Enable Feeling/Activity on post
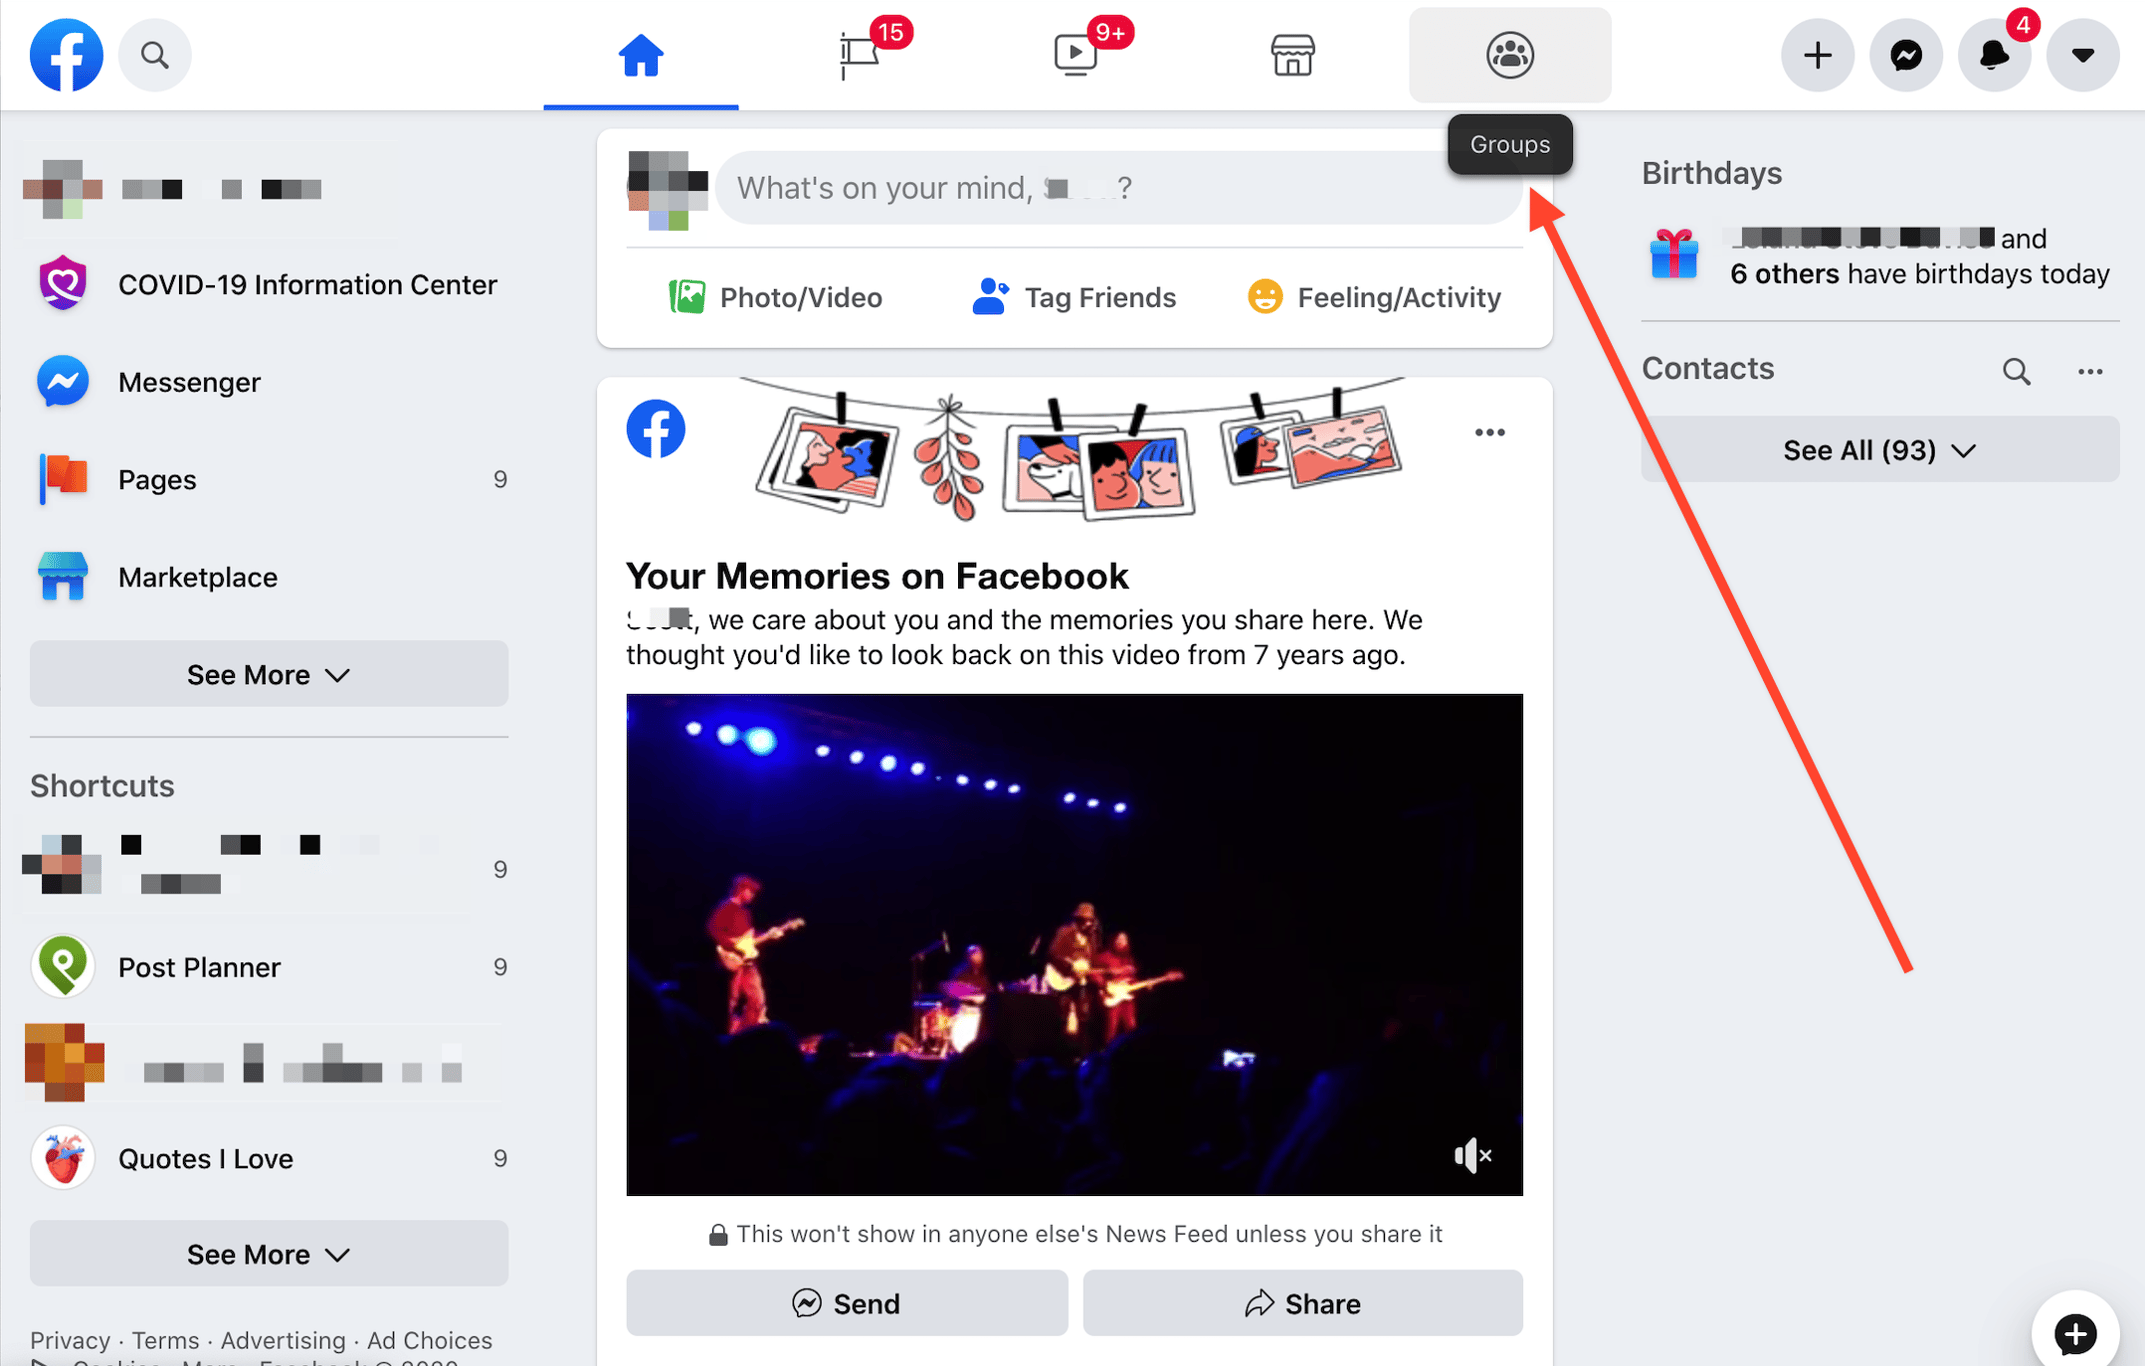Screen dimensions: 2145x1366 point(1374,295)
